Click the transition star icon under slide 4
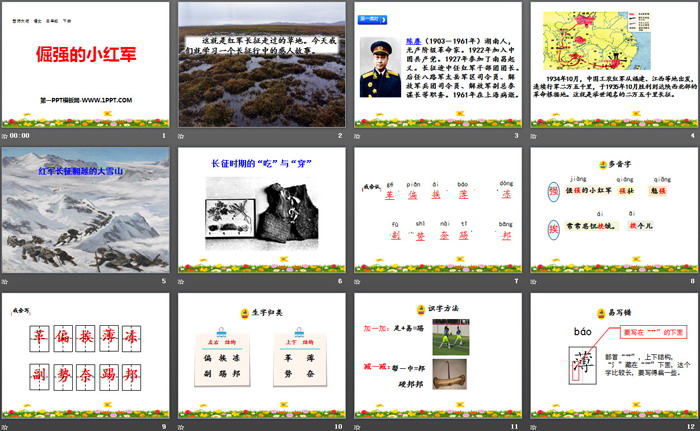Screen dimensions: 700x431 533,136
